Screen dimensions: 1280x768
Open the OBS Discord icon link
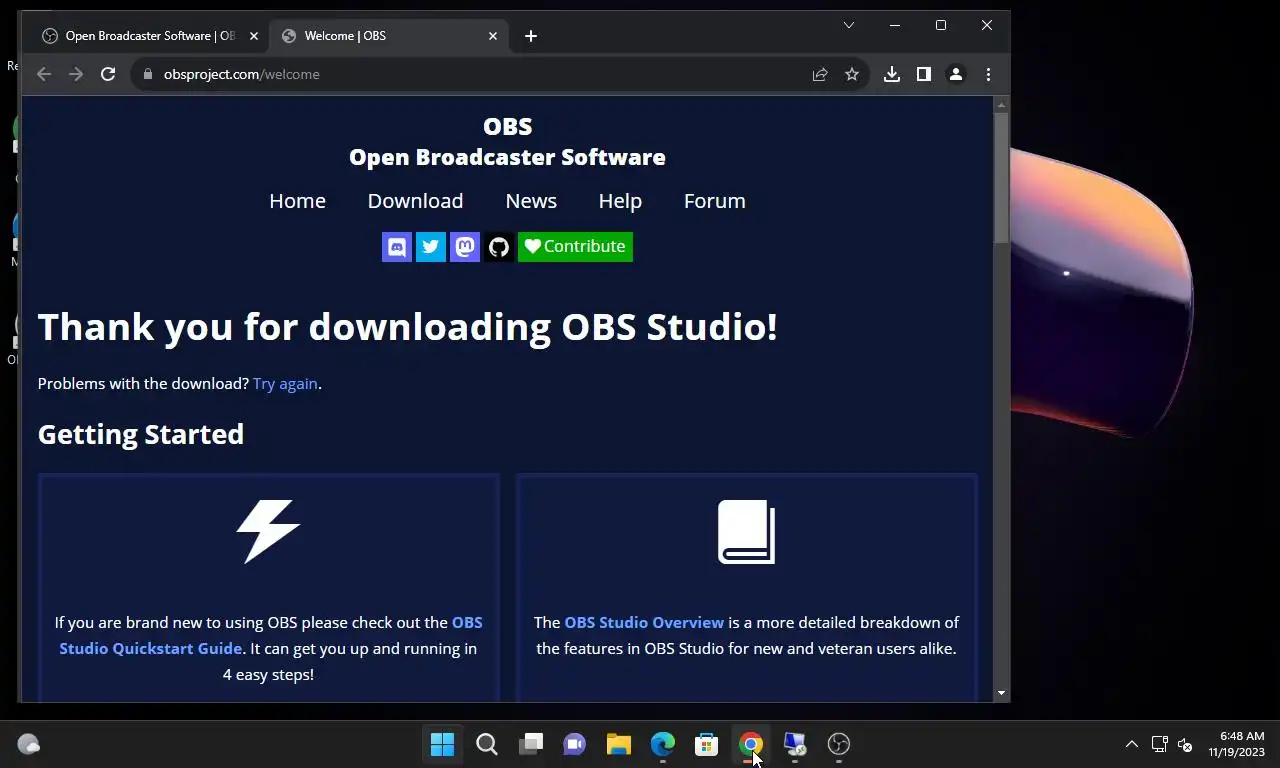(397, 247)
